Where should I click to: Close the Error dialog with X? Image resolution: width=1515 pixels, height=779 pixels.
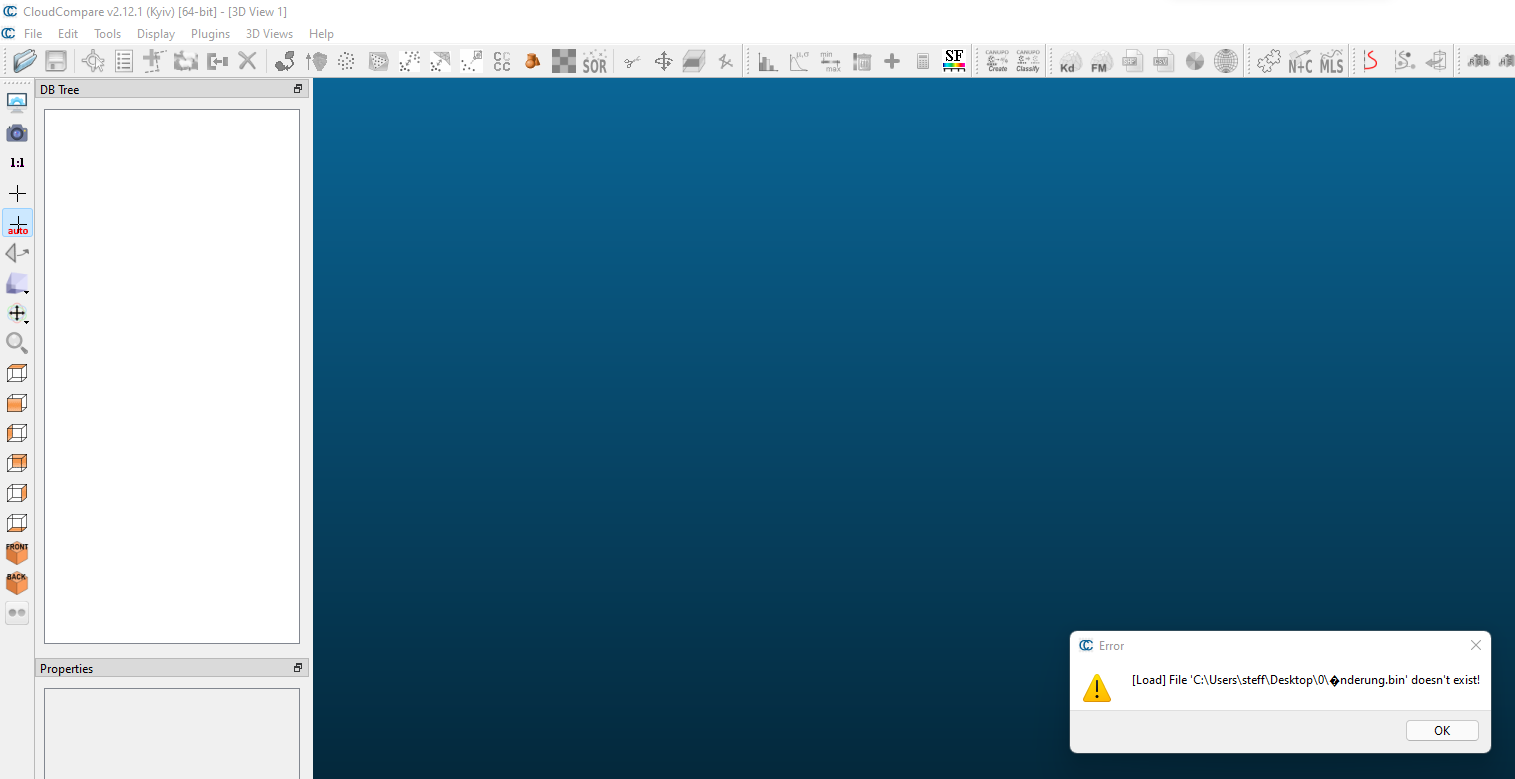(x=1475, y=645)
